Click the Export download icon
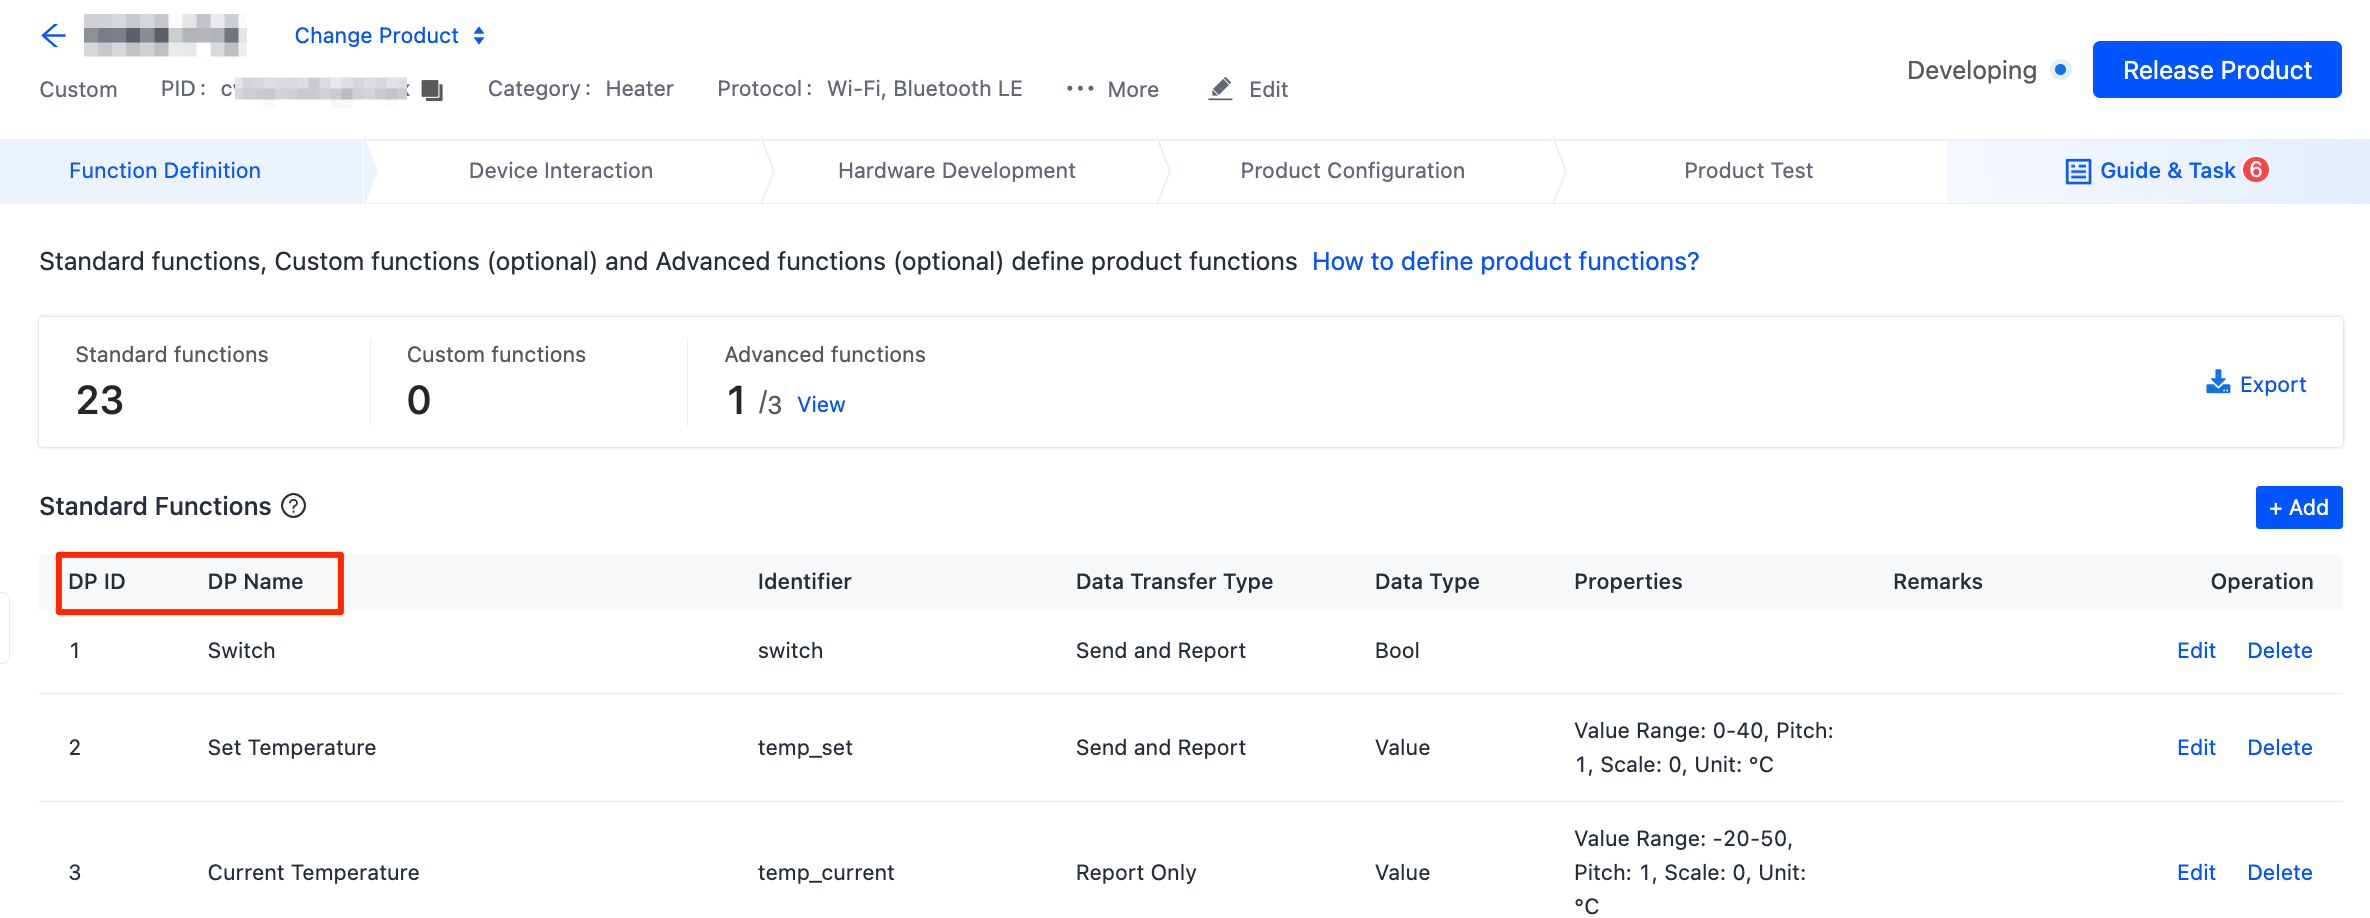The image size is (2370, 918). pos(2218,383)
